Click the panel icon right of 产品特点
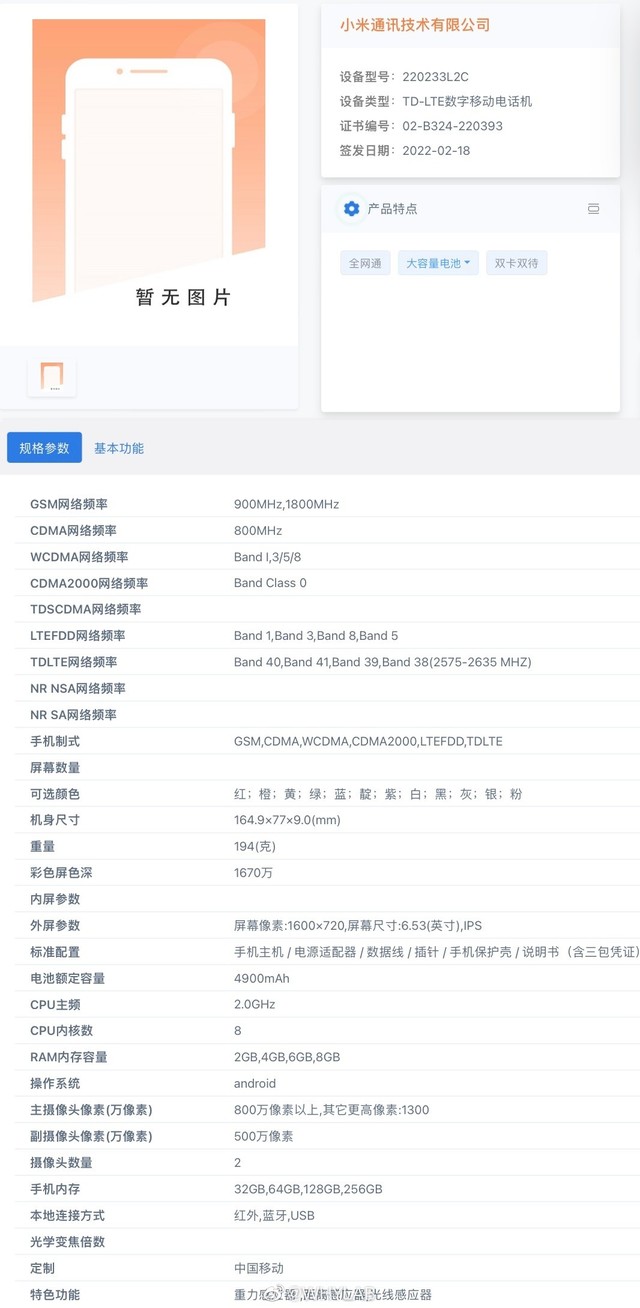This screenshot has height=1308, width=640. [593, 209]
